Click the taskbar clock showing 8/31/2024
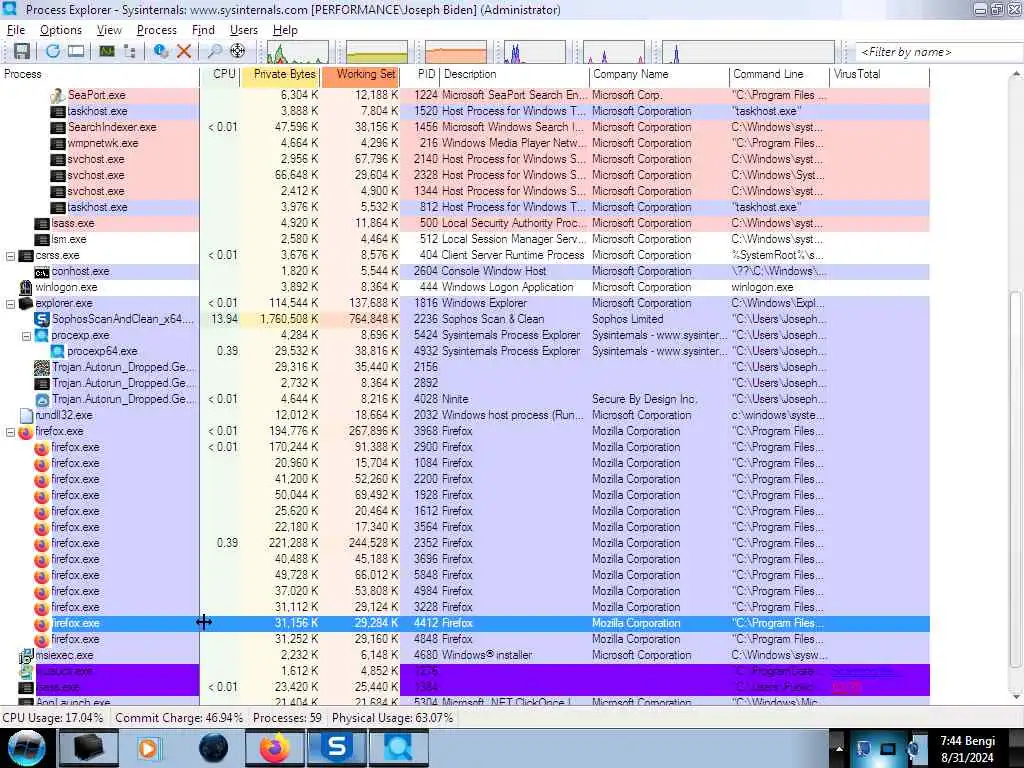1024x768 pixels. click(967, 749)
